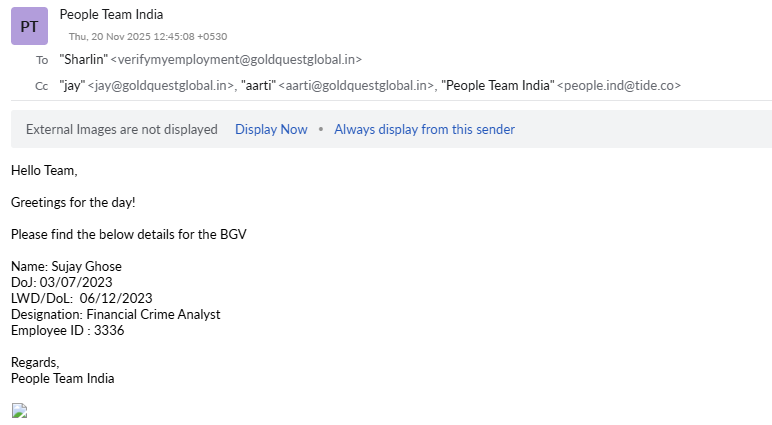Click the External Images not displayed notice
Image resolution: width=772 pixels, height=425 pixels.
[121, 129]
